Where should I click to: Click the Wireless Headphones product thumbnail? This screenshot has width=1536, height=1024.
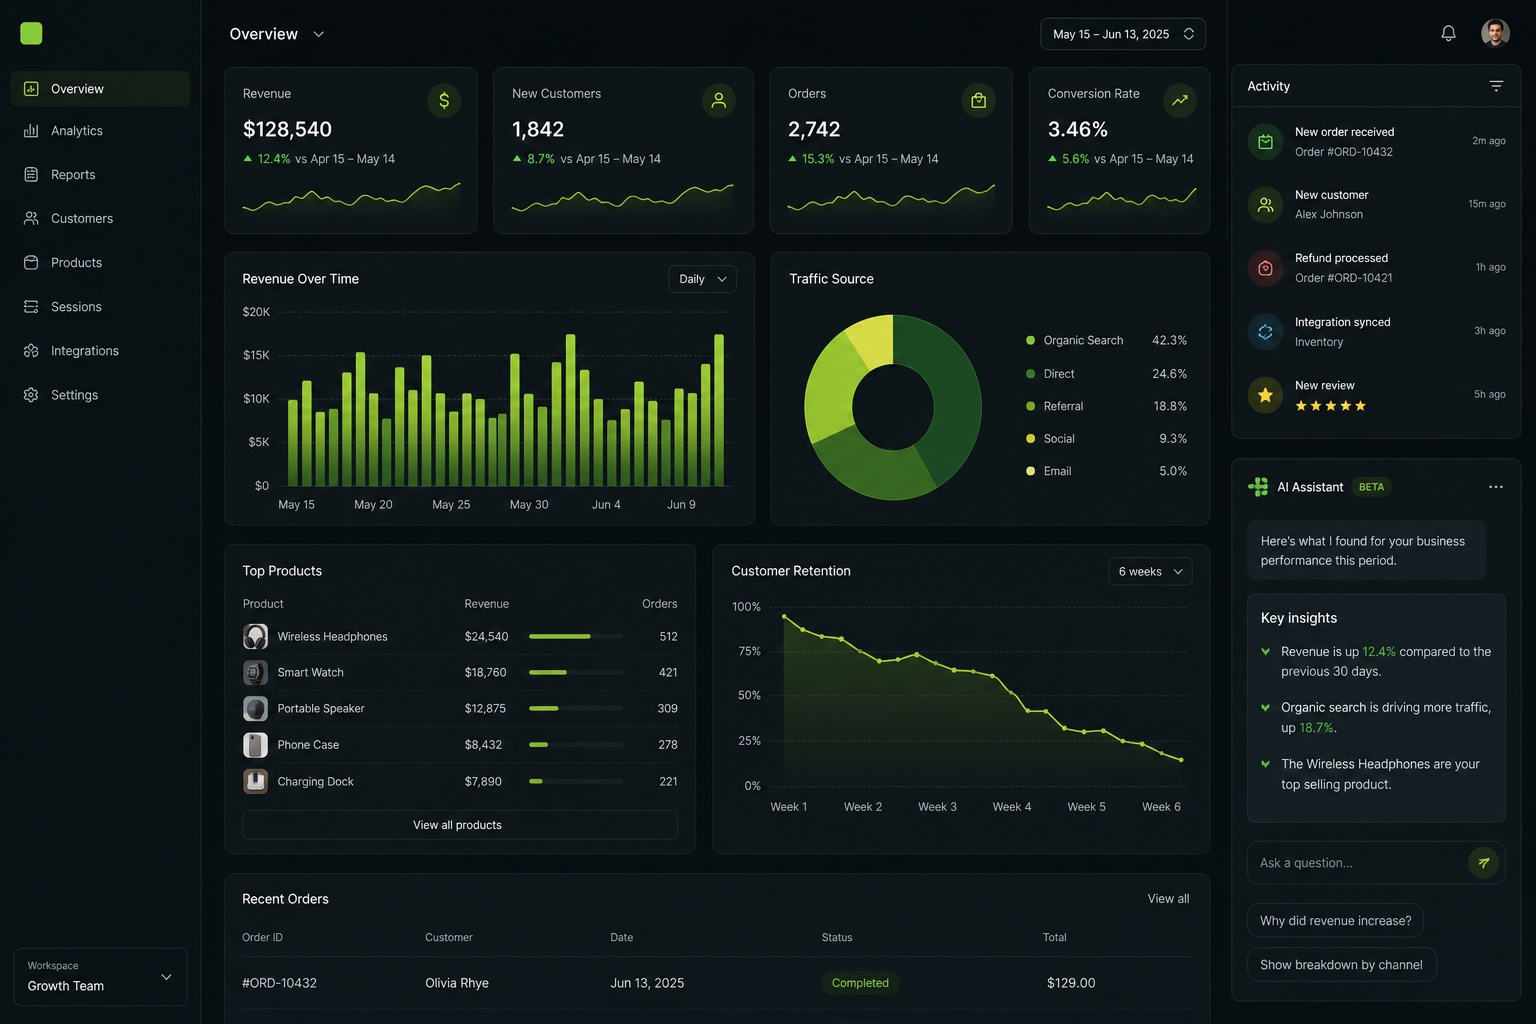point(256,637)
